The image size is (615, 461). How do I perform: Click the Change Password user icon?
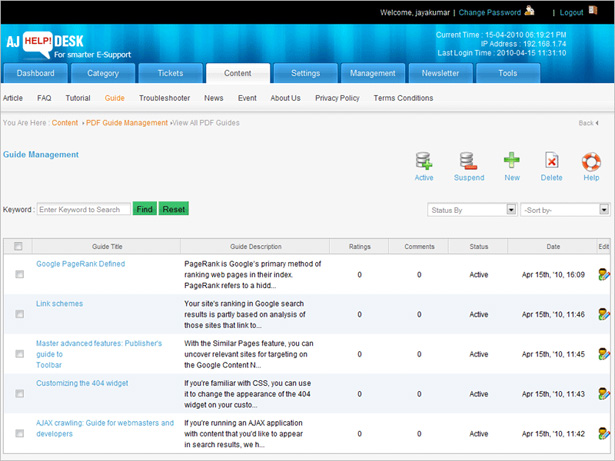[529, 11]
